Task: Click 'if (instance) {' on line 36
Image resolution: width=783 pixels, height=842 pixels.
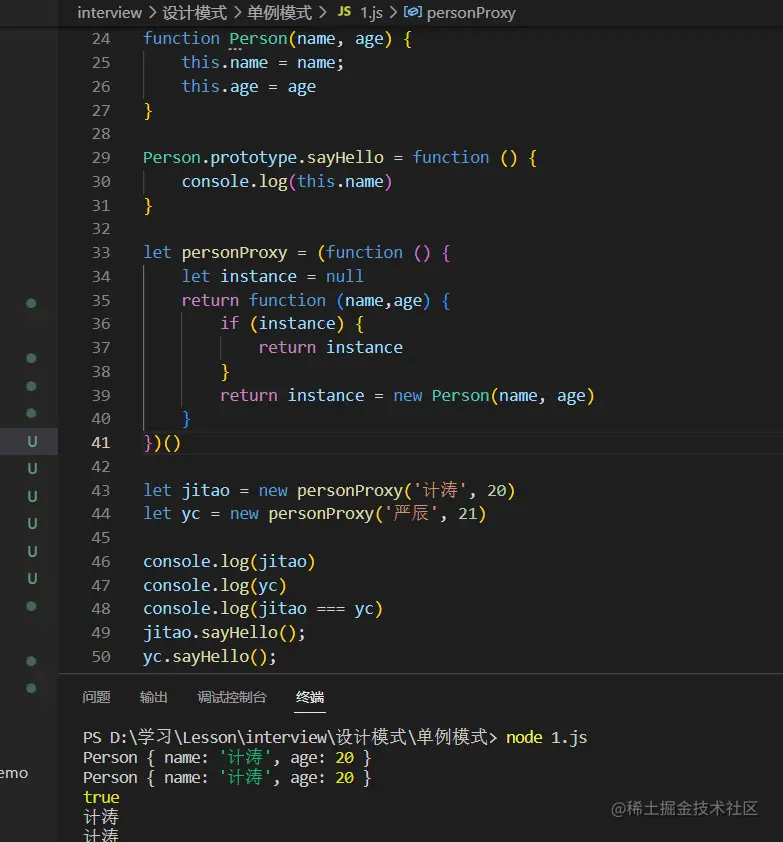Action: pyautogui.click(x=292, y=323)
